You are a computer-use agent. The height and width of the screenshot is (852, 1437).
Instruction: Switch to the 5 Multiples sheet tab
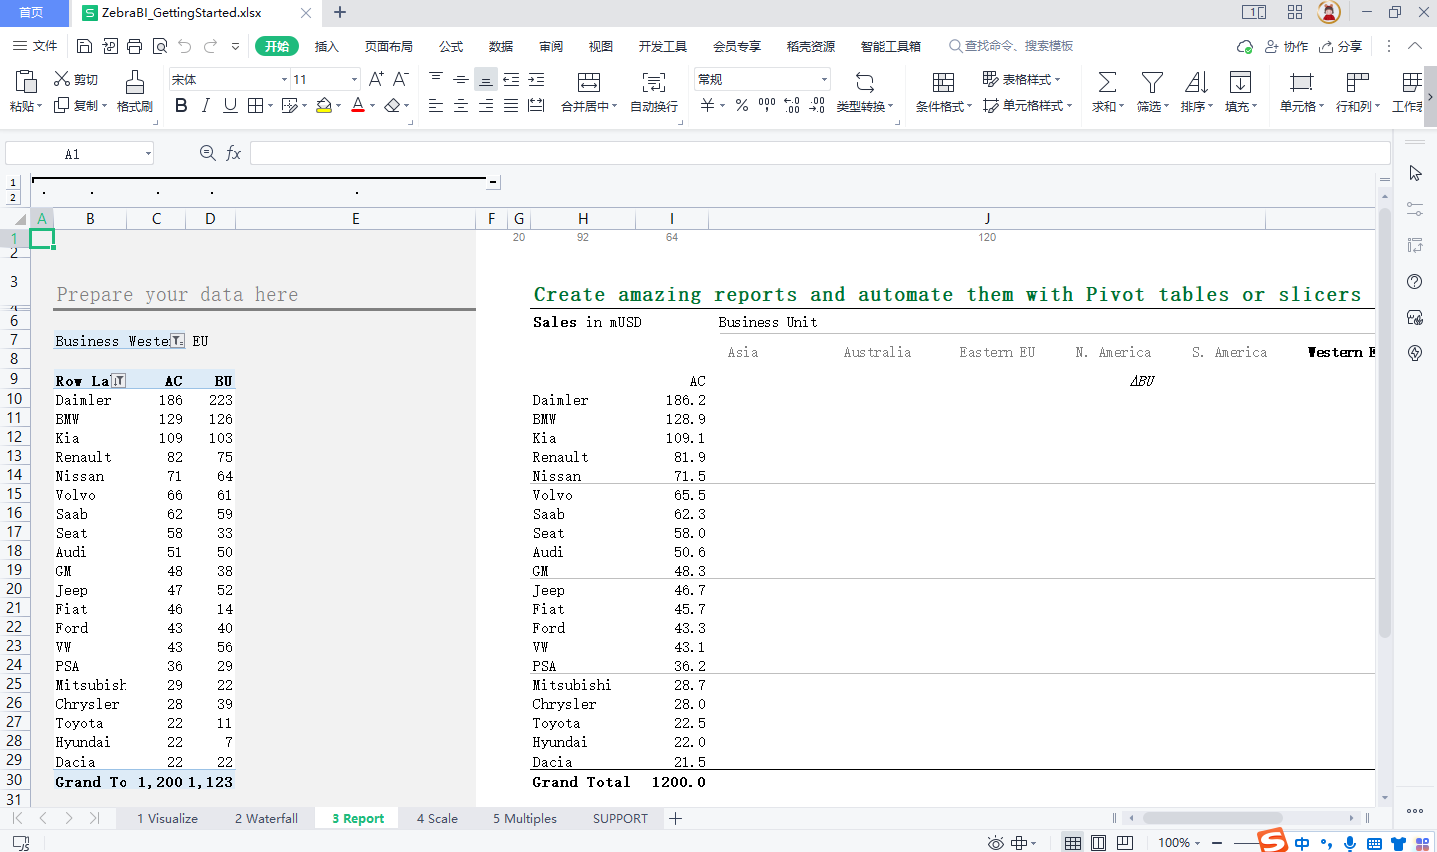point(525,818)
